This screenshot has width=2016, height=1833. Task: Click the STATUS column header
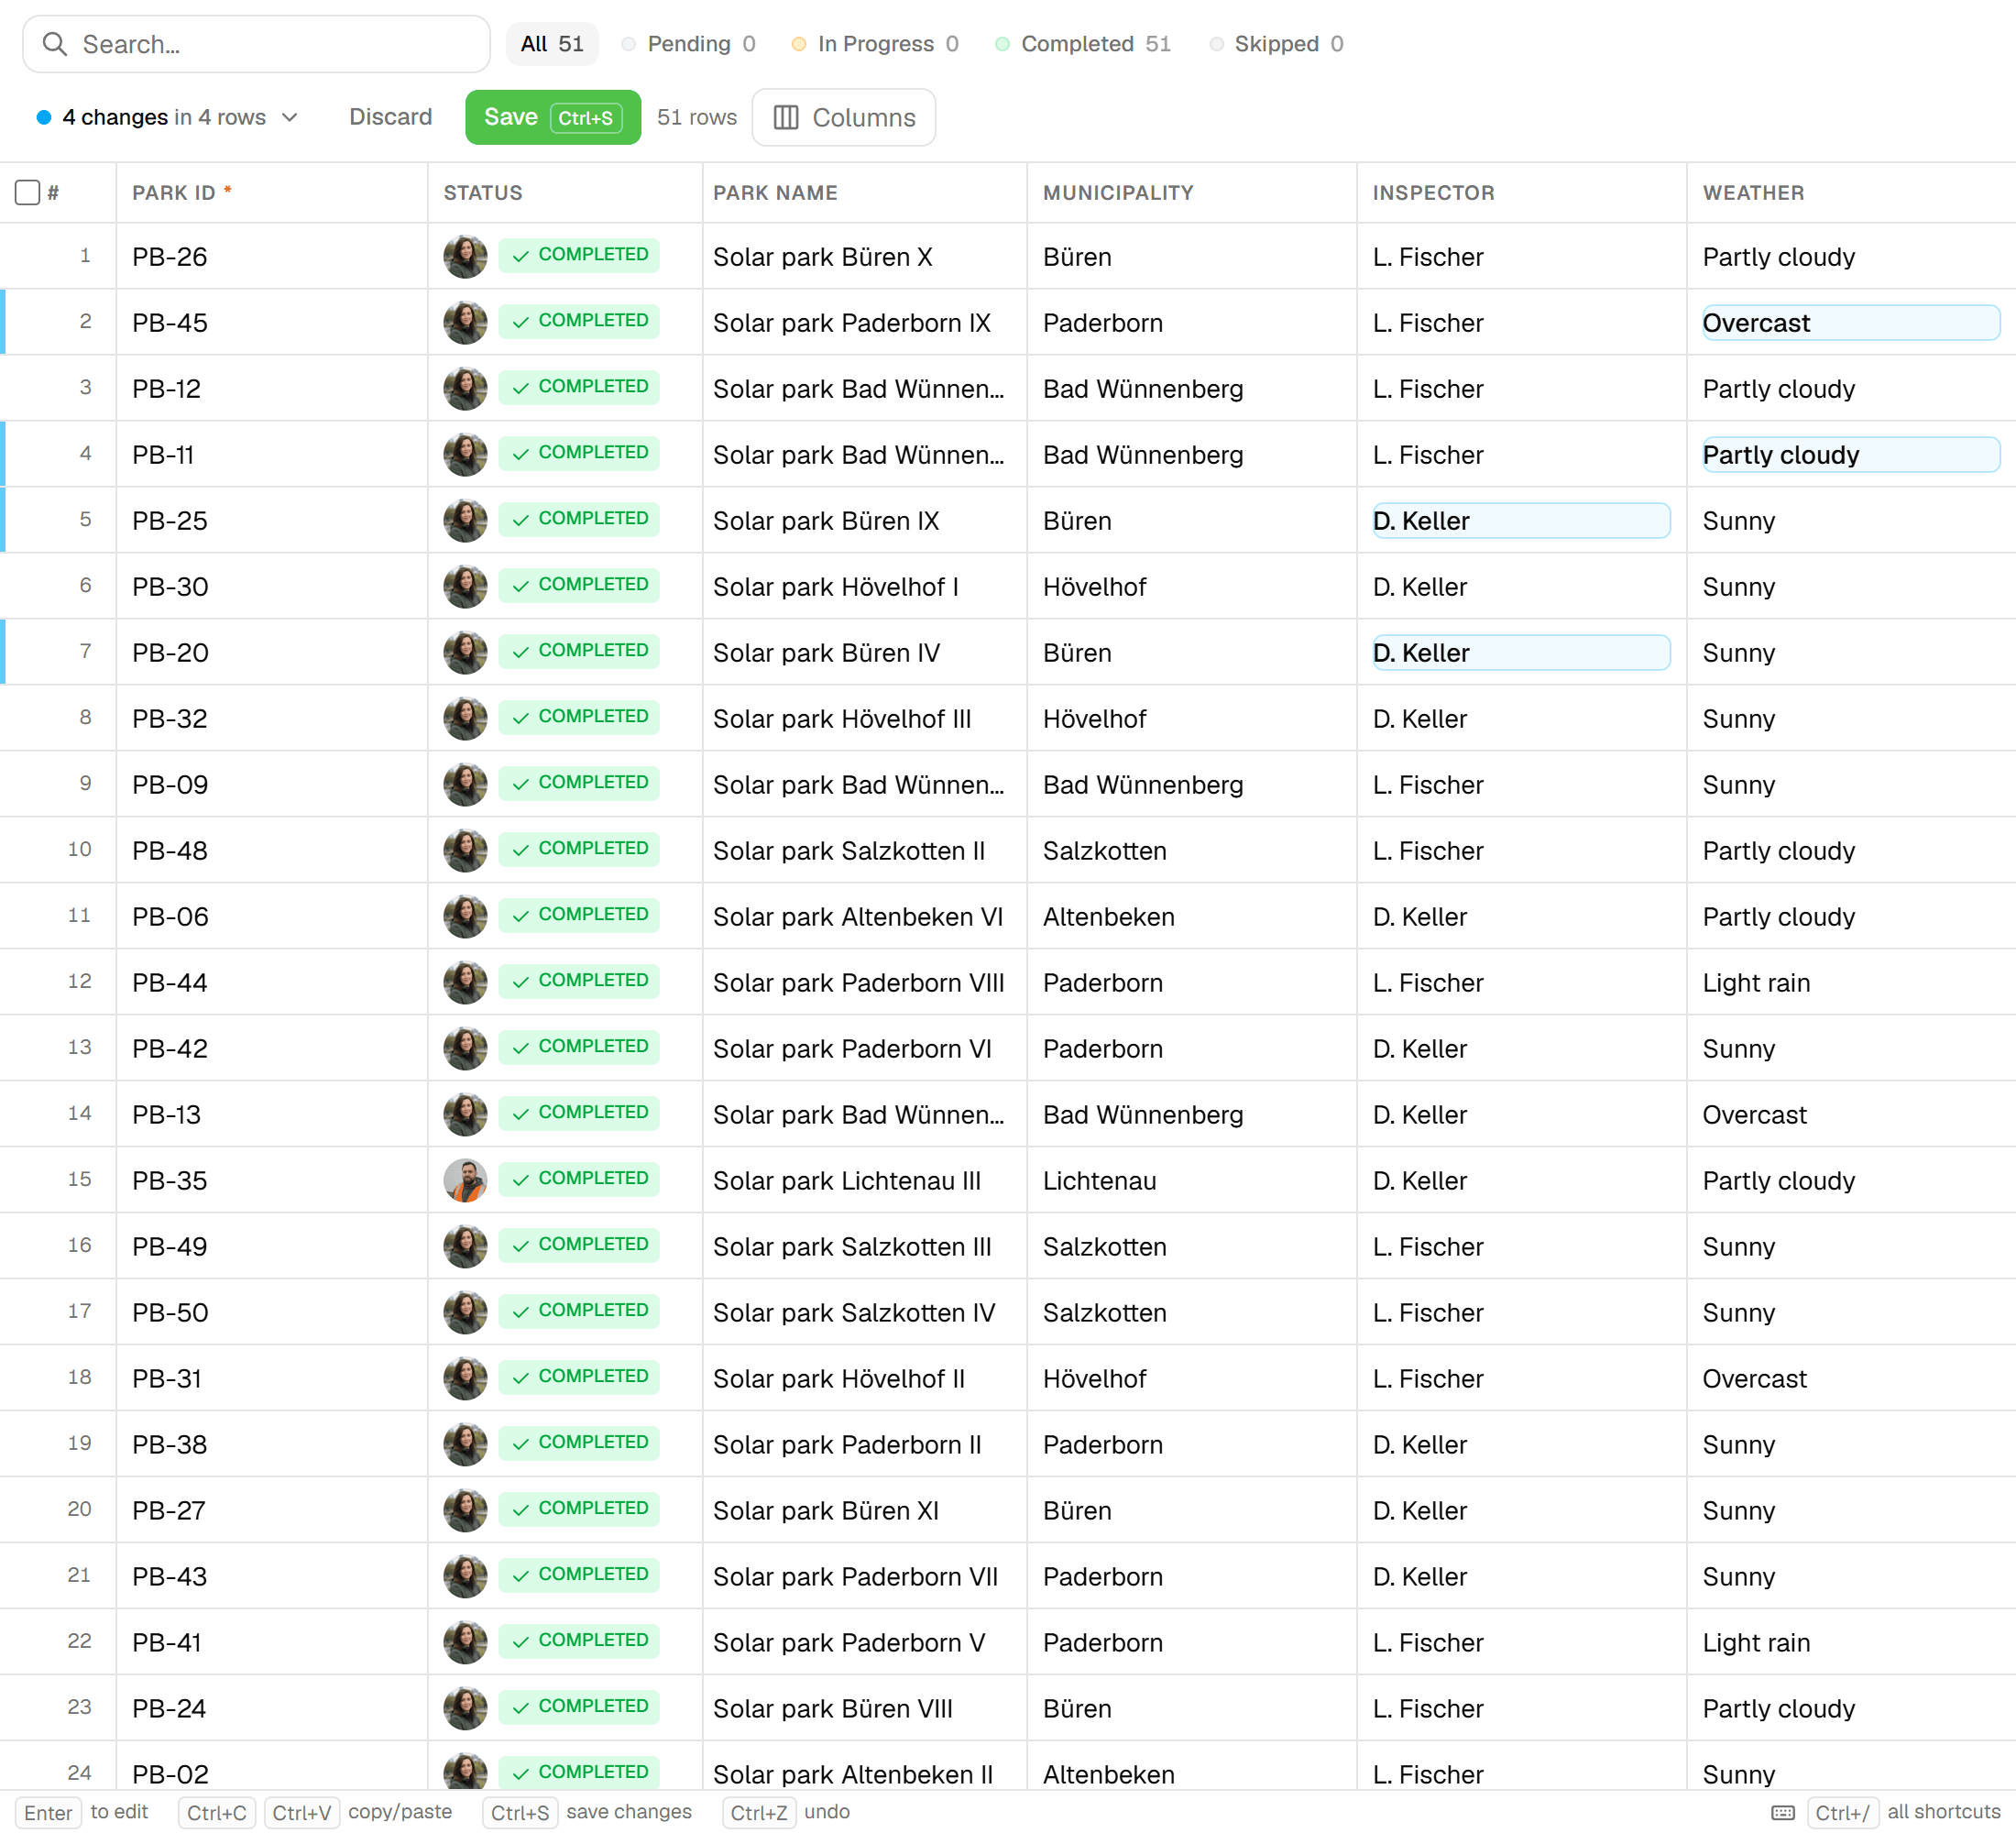click(565, 192)
